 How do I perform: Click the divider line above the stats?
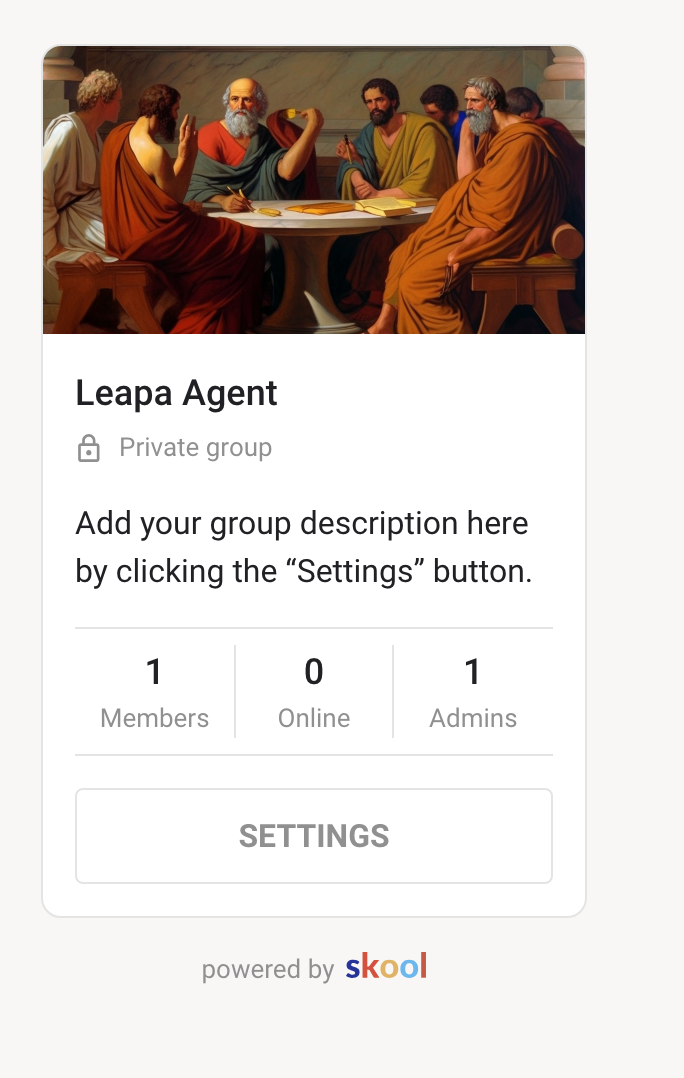(x=314, y=628)
